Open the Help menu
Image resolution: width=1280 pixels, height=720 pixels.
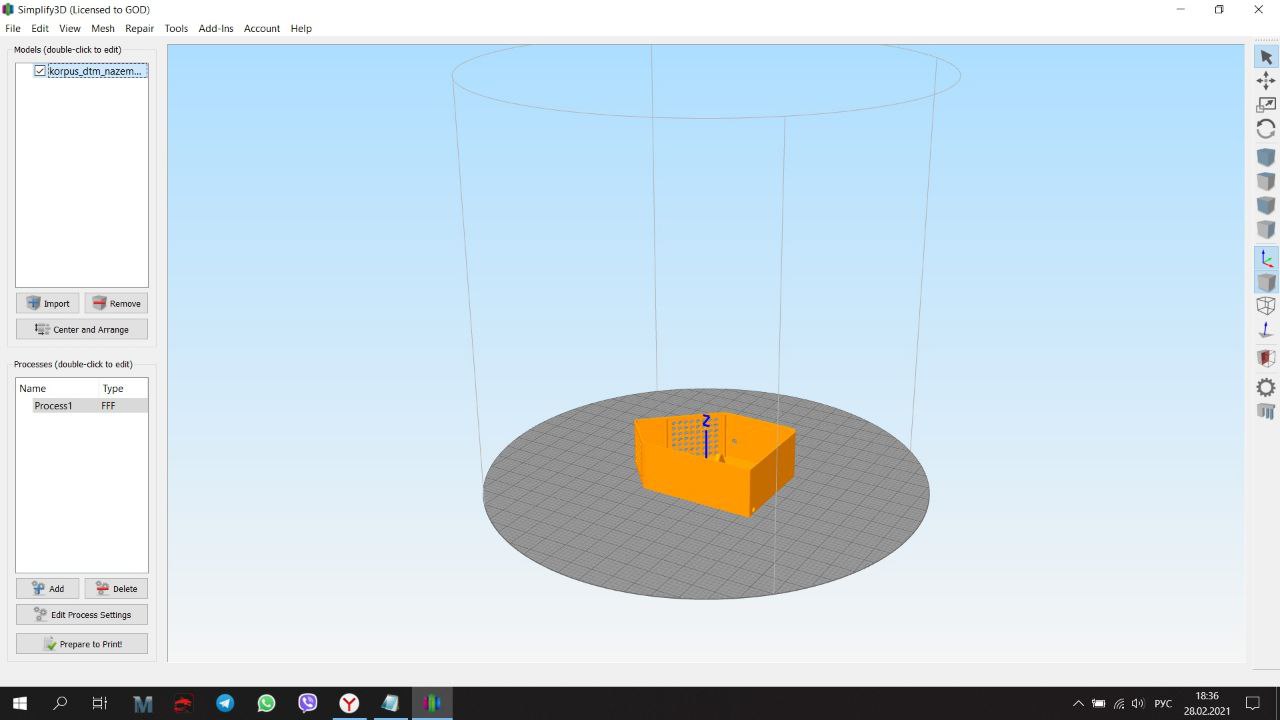[301, 28]
